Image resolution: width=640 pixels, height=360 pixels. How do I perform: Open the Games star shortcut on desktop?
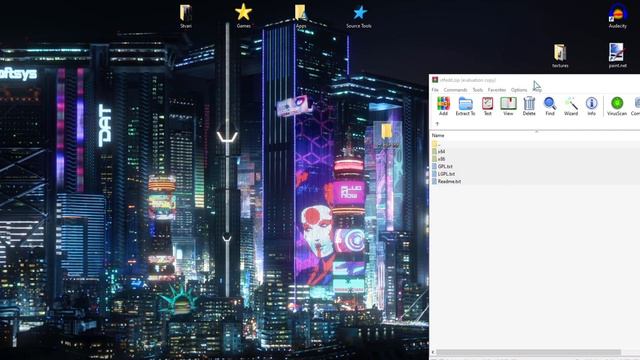pos(243,16)
